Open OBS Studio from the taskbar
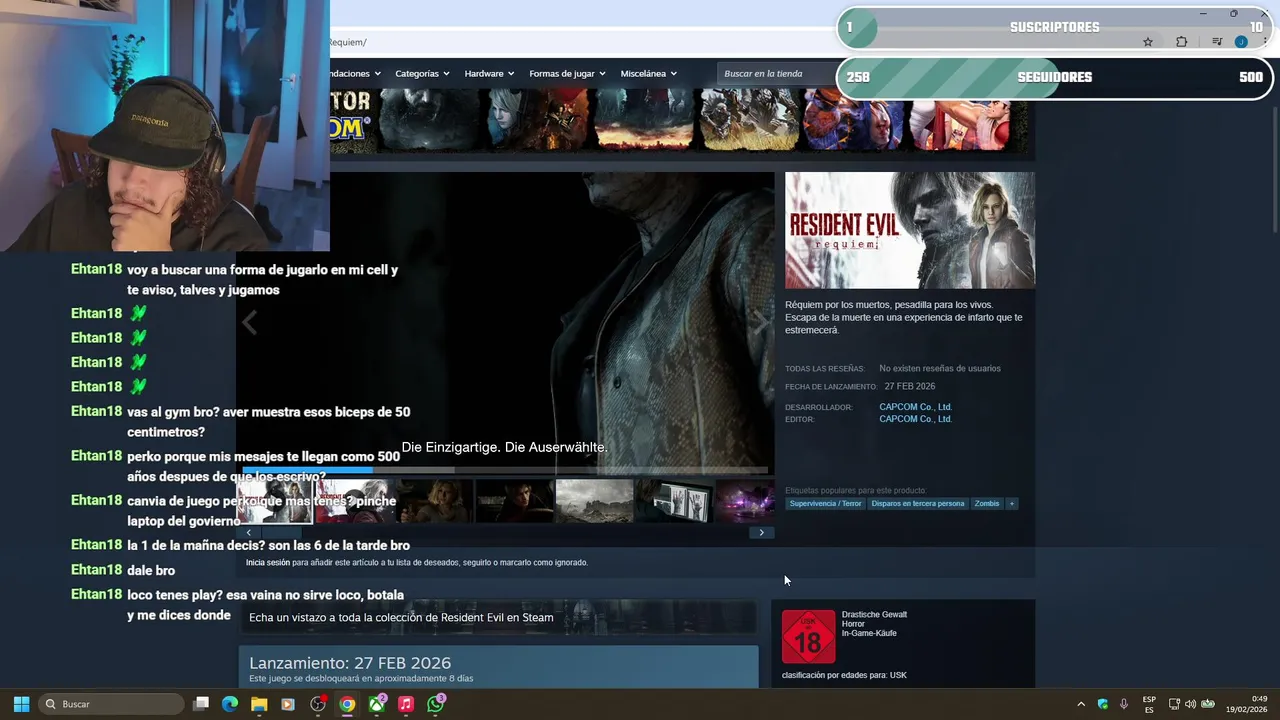Viewport: 1280px width, 720px height. (318, 704)
